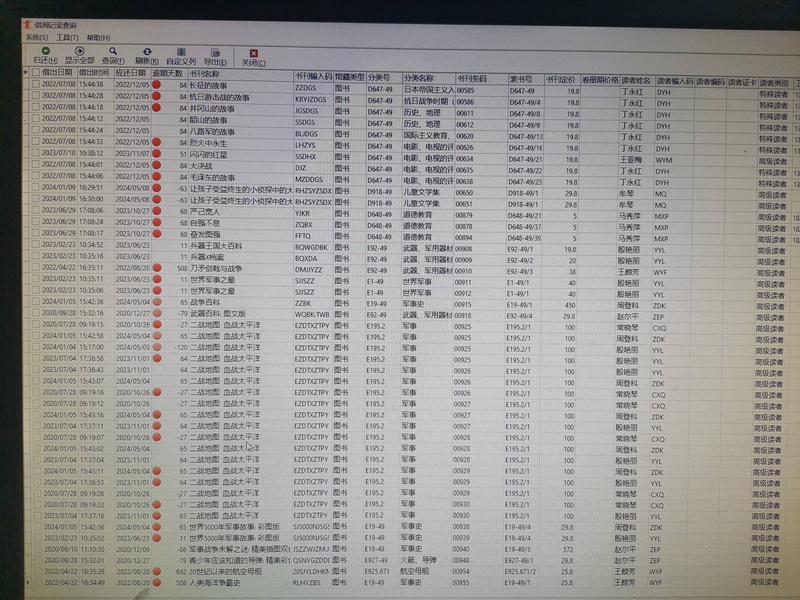The image size is (800, 600).
Task: Click the price cell 572
Action: point(567,549)
